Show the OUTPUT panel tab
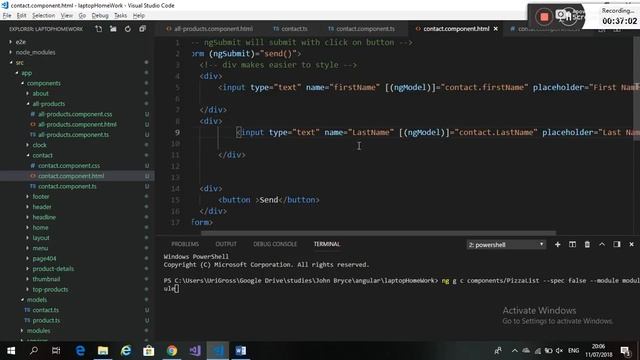Viewport: 640px width, 360px height. (x=226, y=244)
